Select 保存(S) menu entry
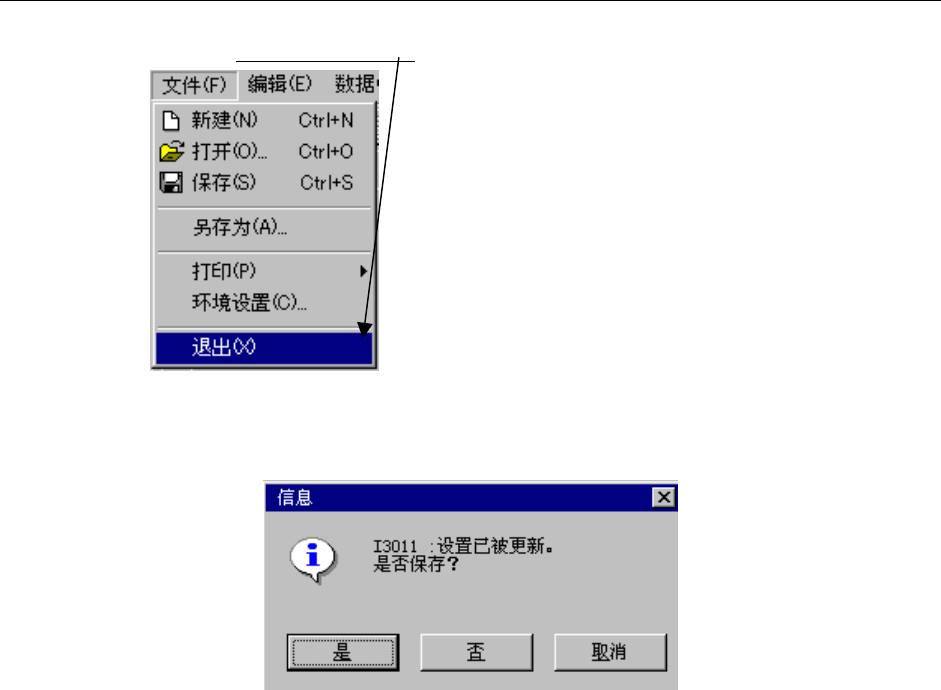This screenshot has height=690, width=941. click(x=264, y=182)
